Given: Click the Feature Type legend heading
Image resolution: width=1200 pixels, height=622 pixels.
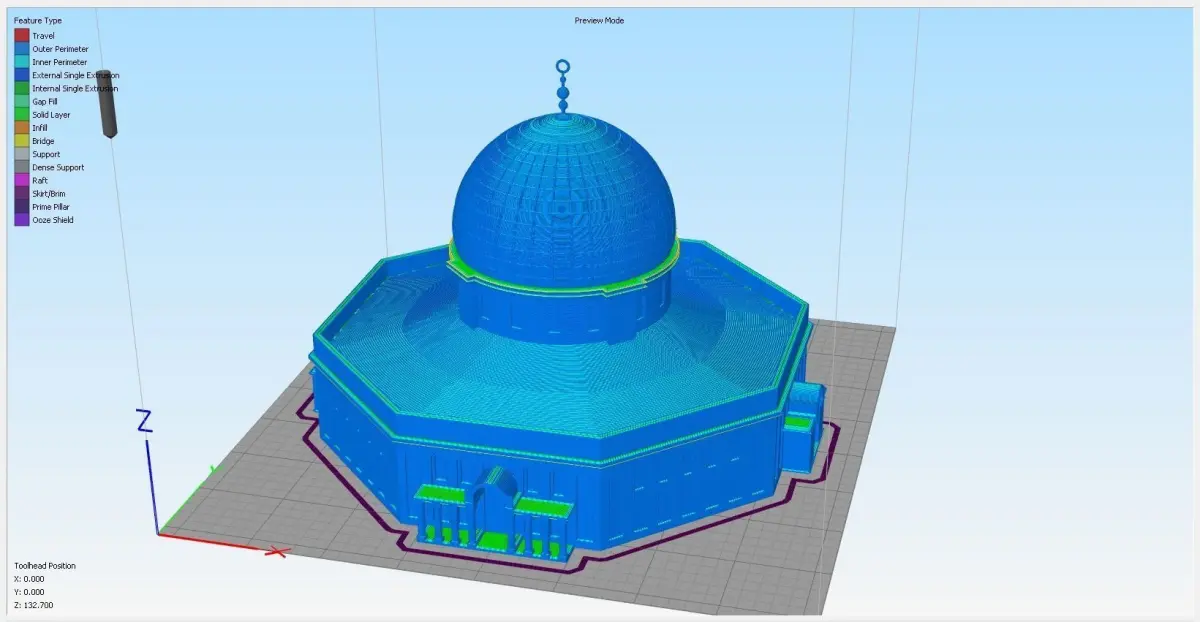Looking at the screenshot, I should (38, 20).
